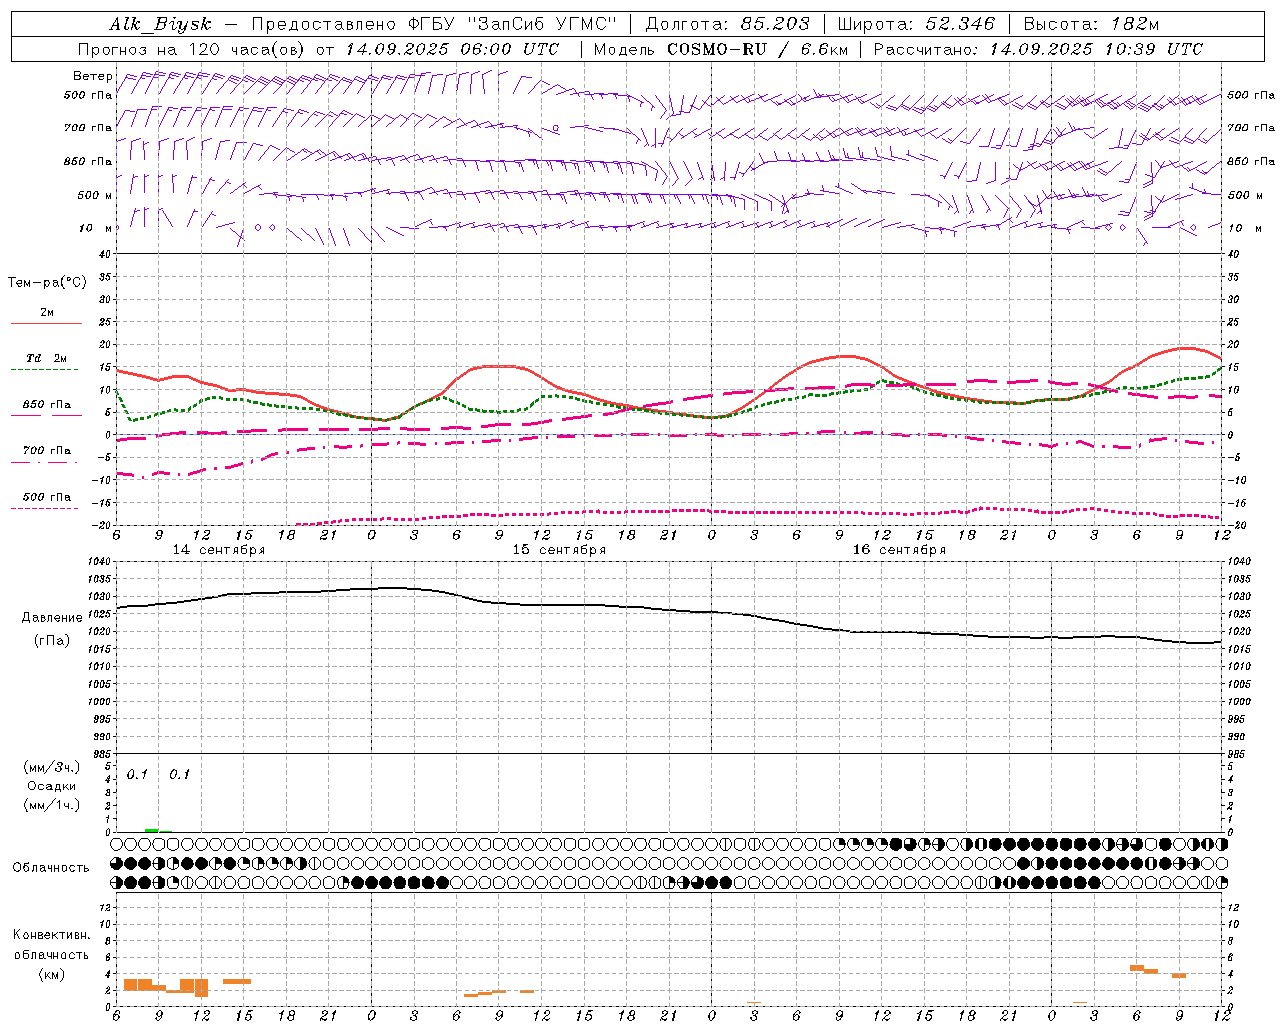1280x1024 pixels.
Task: Click the green precipitation bar near hour 9
Action: click(x=152, y=830)
